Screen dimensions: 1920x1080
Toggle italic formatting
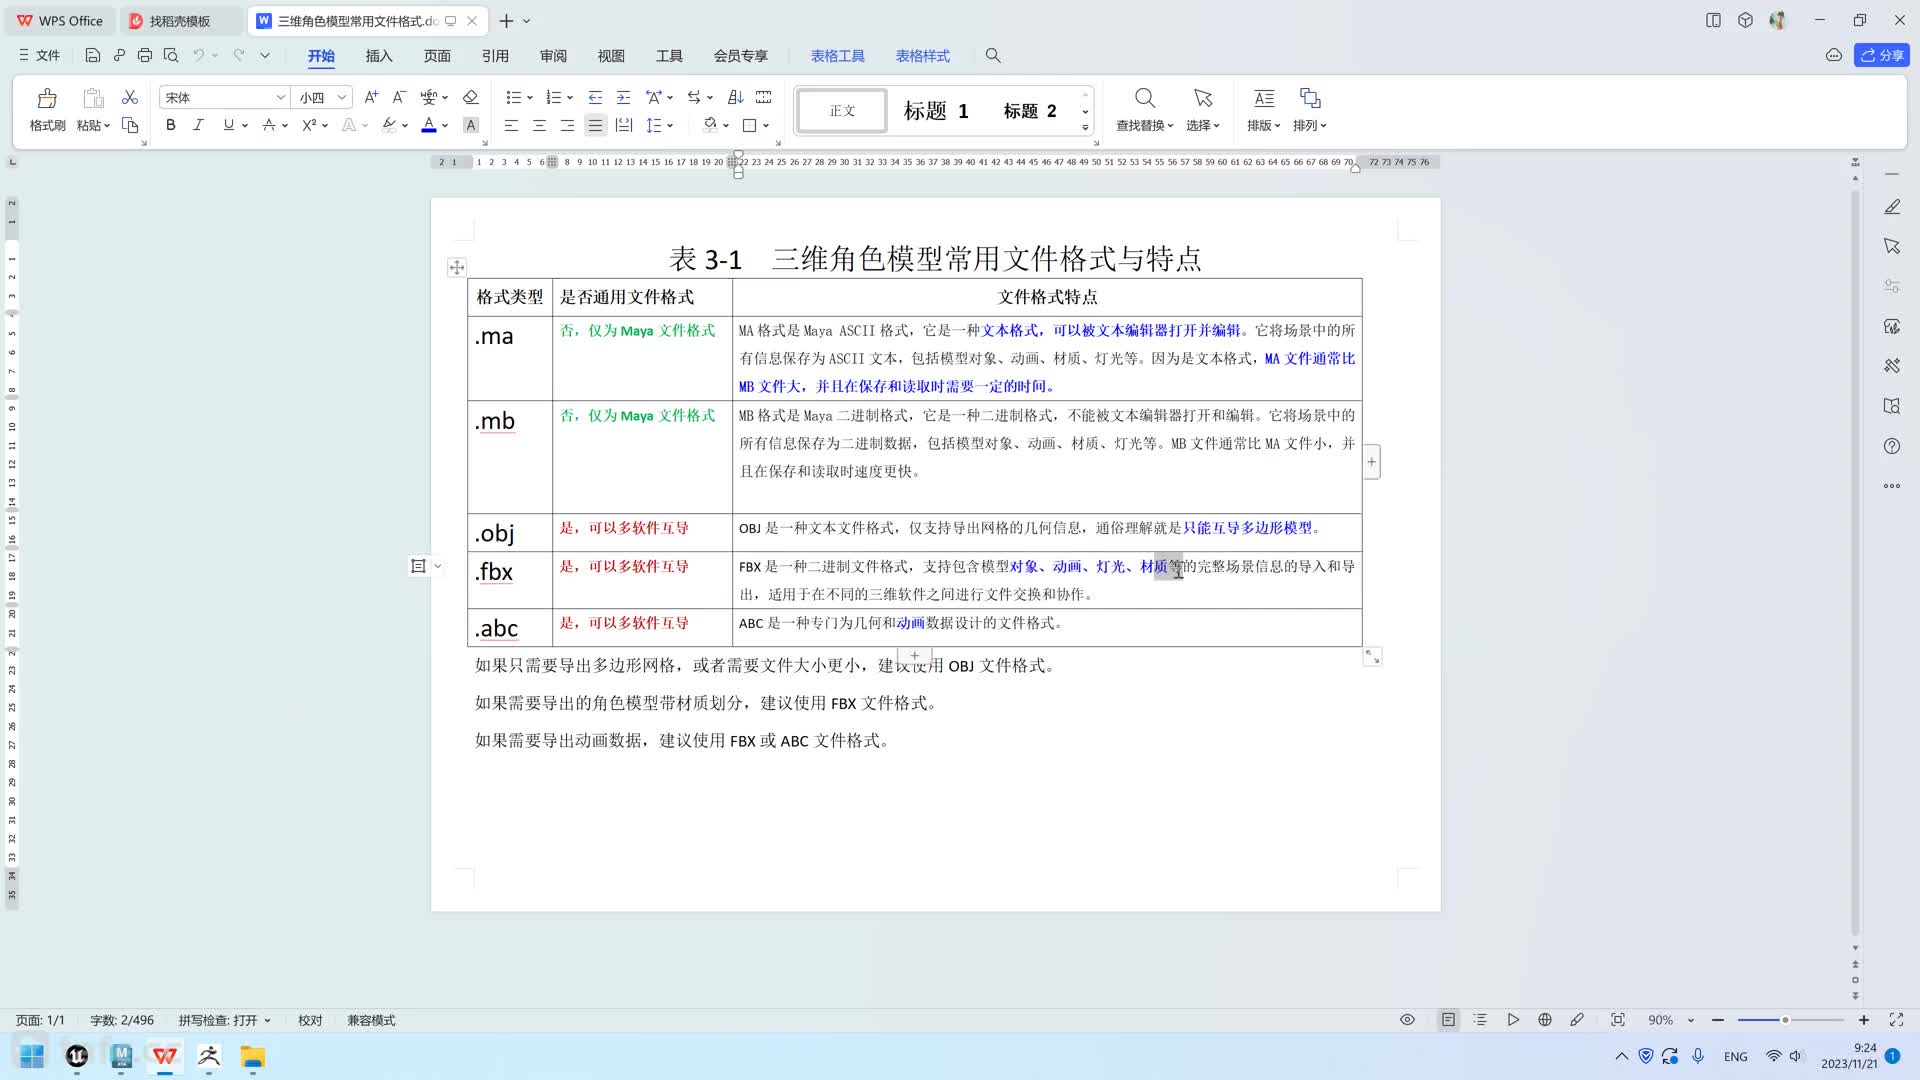tap(198, 125)
